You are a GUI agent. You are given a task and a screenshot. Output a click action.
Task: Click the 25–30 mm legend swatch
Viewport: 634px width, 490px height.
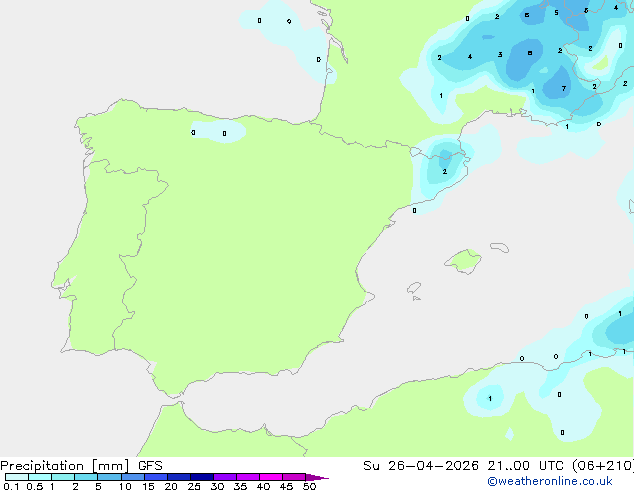click(202, 477)
